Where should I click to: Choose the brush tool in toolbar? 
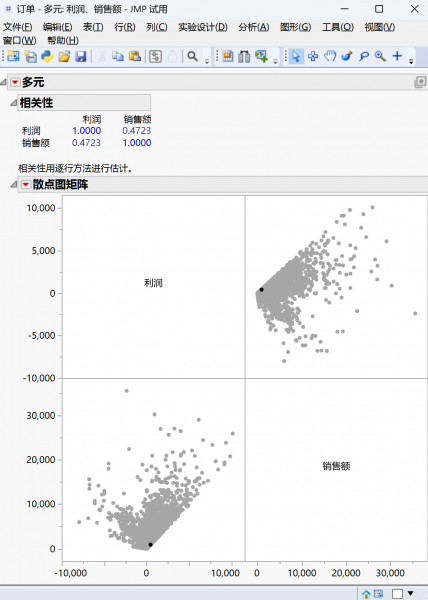(347, 56)
